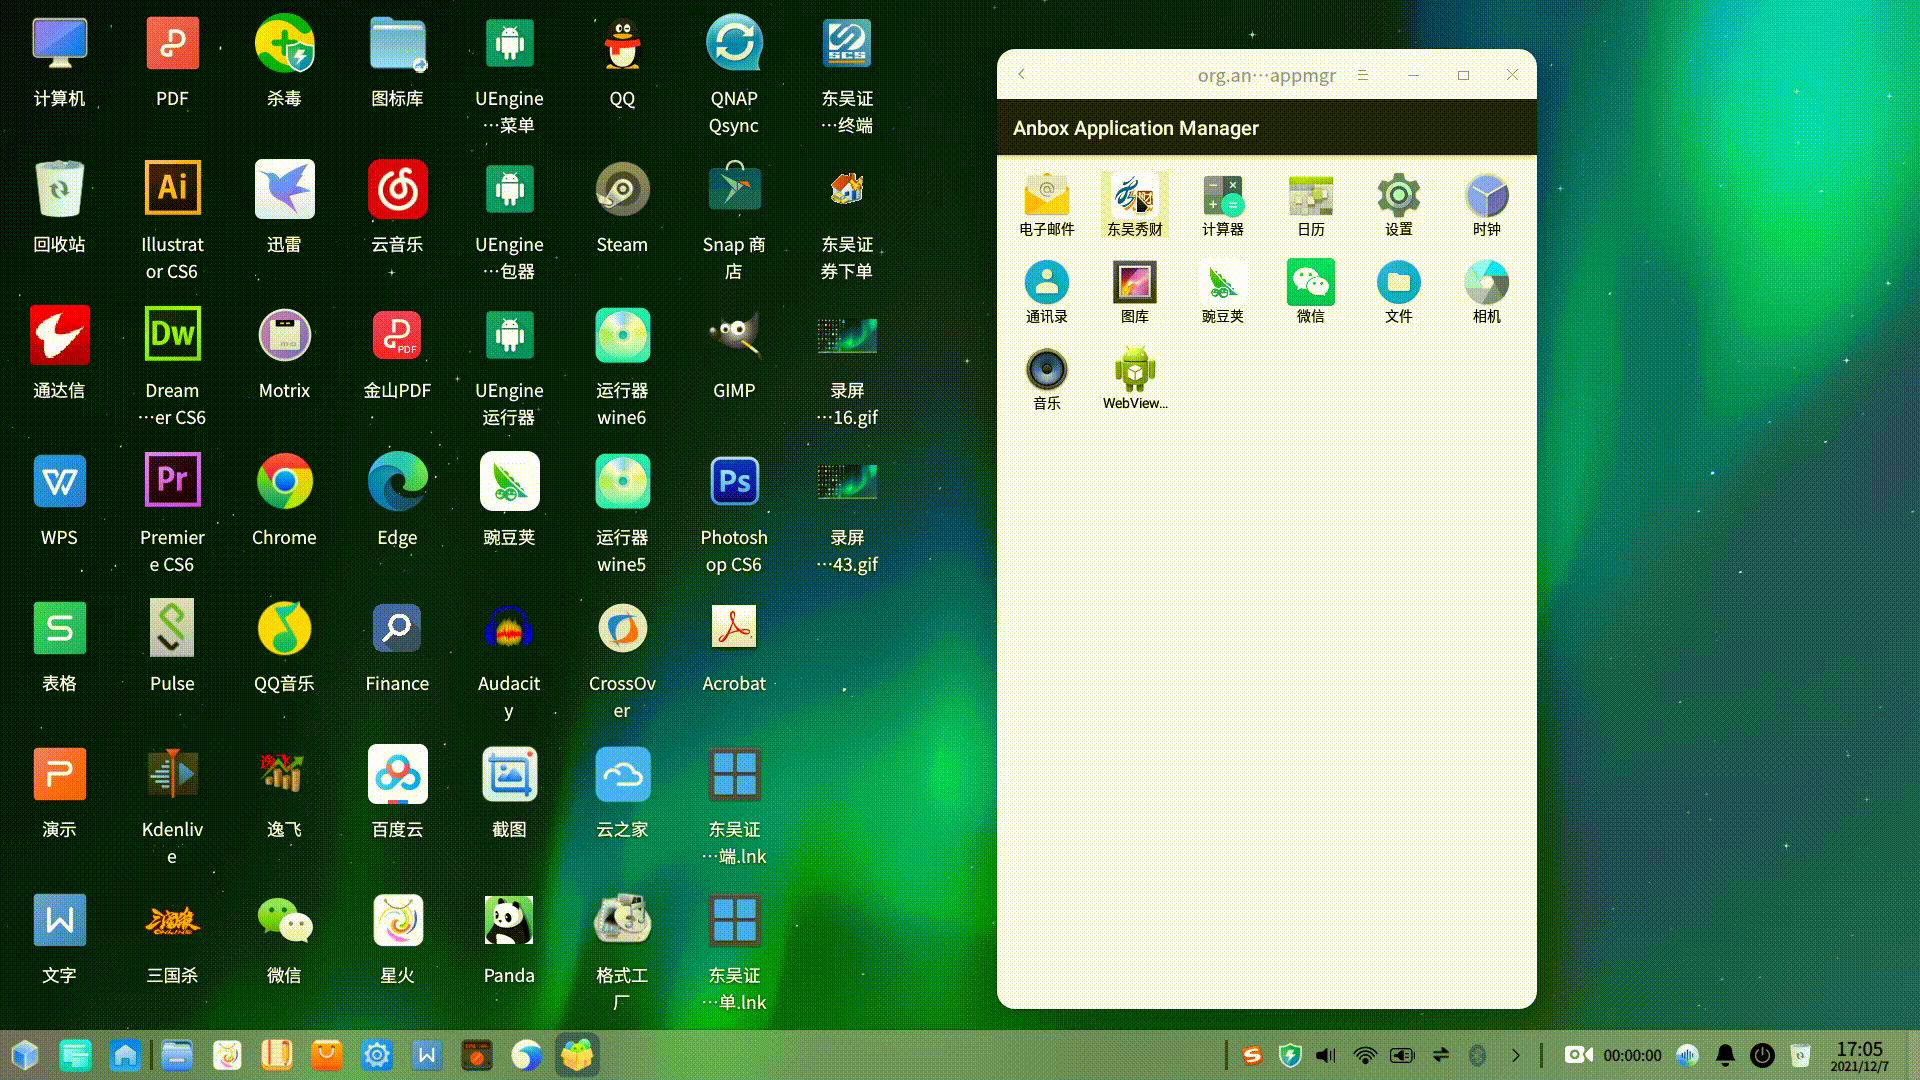This screenshot has height=1080, width=1920.
Task: Open Anbox 设置 settings gear app
Action: point(1398,200)
